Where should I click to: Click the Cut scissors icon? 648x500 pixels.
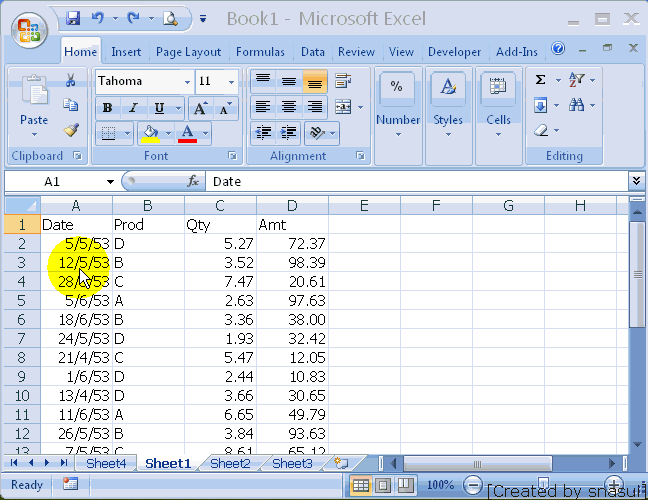click(x=71, y=81)
